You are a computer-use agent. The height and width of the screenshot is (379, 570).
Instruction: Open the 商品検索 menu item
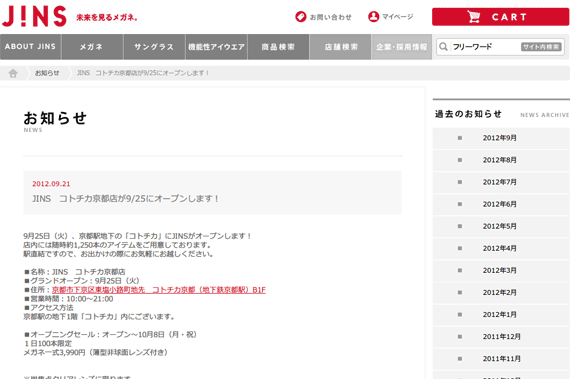tap(278, 47)
